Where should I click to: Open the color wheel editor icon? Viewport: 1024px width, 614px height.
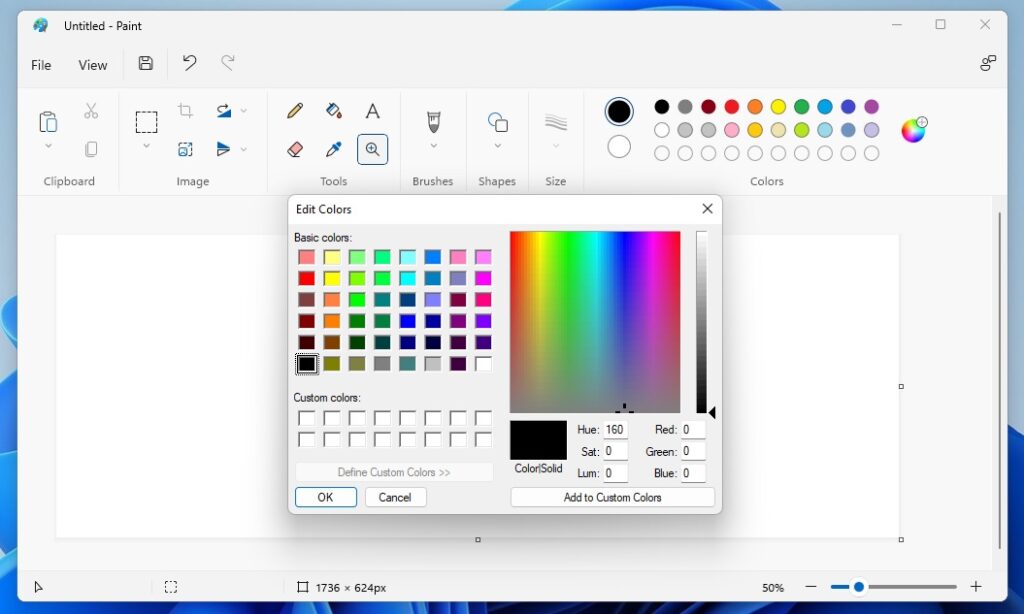tap(914, 130)
